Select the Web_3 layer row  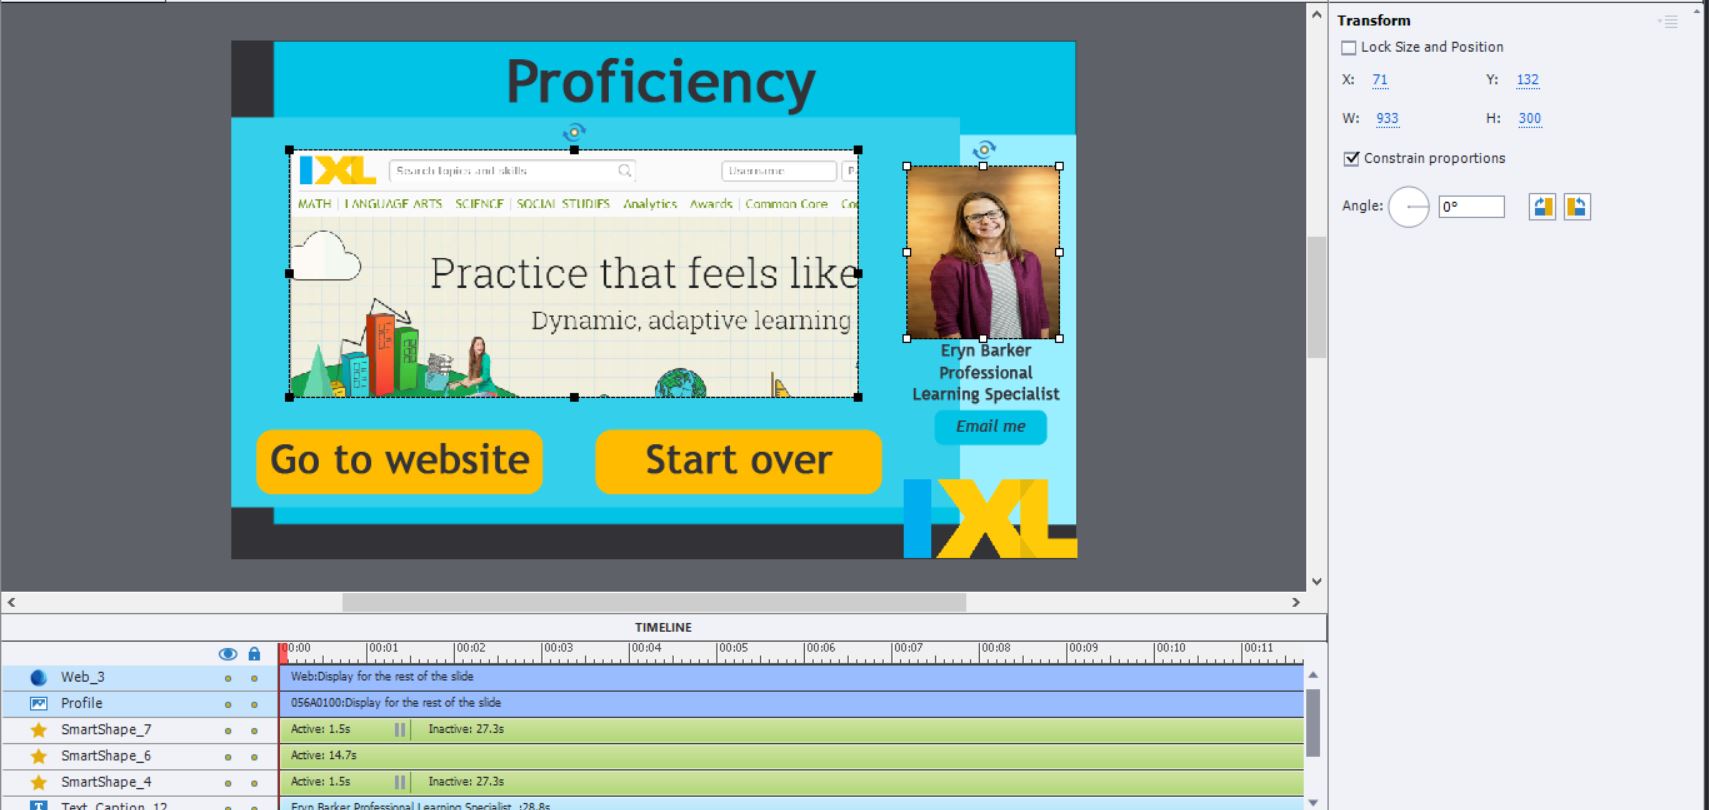(x=140, y=677)
